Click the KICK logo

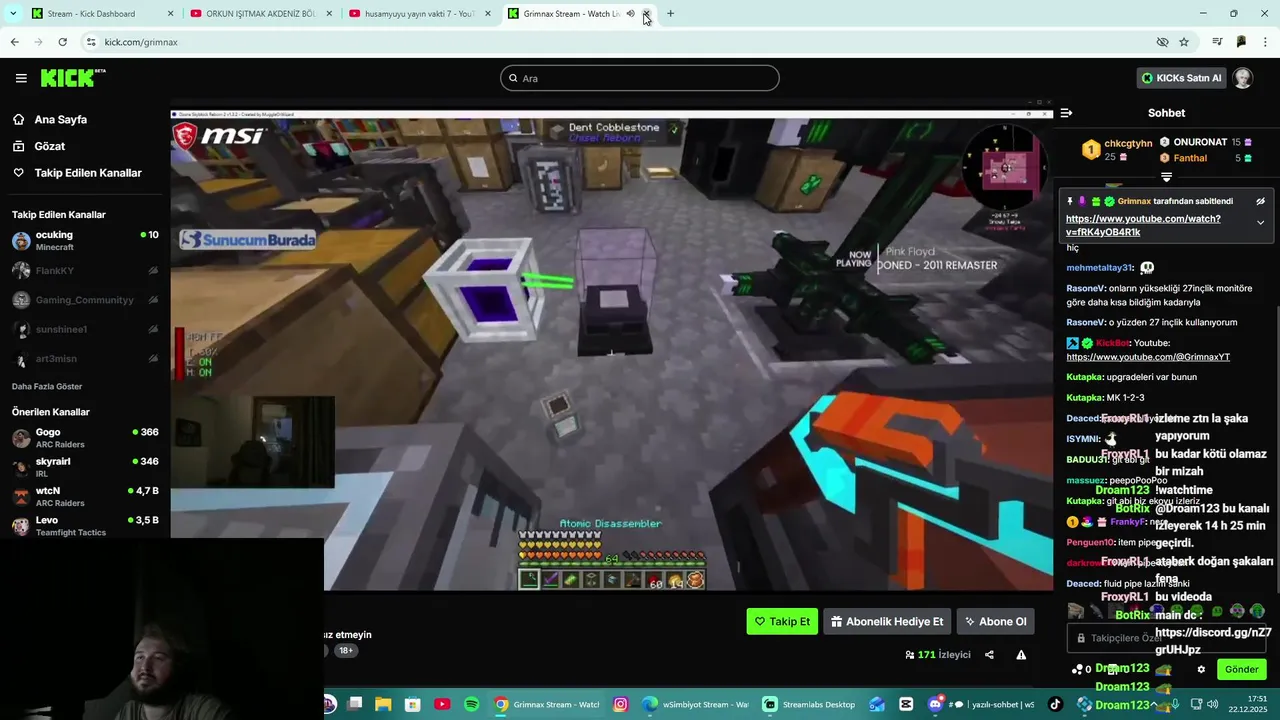72,78
